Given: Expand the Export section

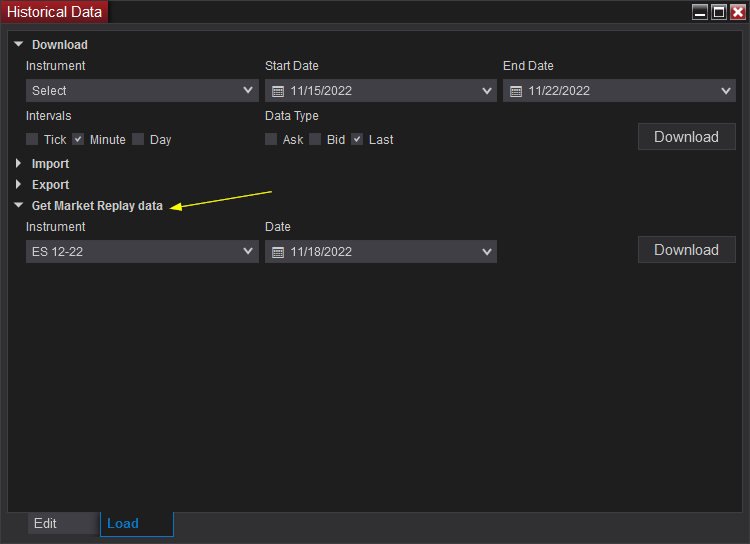Looking at the screenshot, I should 18,184.
